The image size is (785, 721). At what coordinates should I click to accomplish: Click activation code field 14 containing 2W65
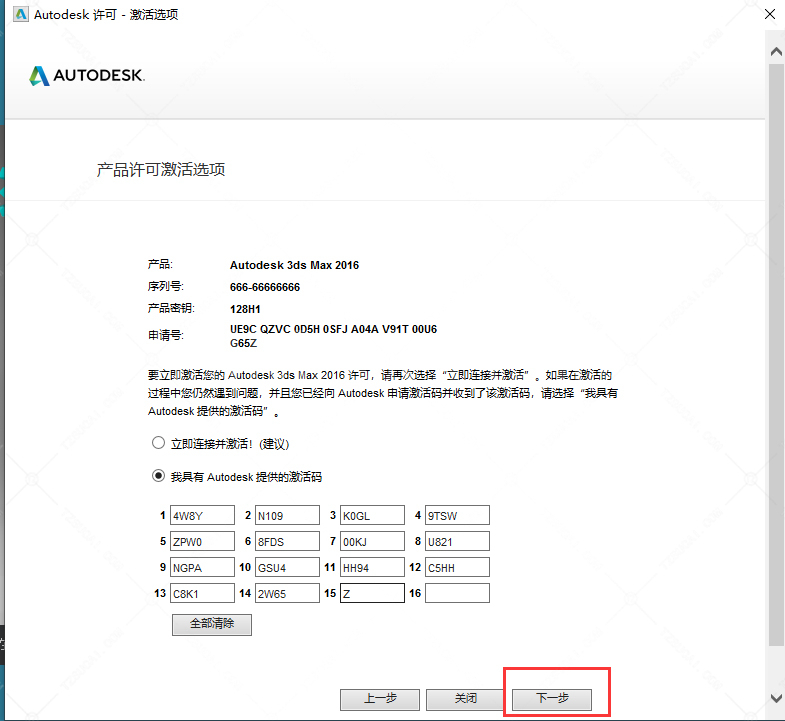click(x=287, y=593)
